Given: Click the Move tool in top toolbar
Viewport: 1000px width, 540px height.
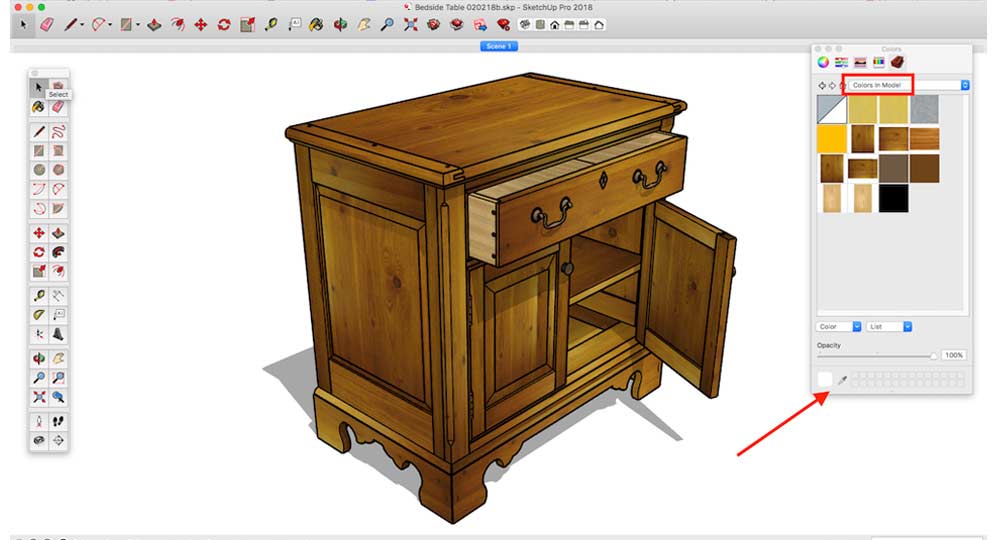Looking at the screenshot, I should (x=200, y=24).
